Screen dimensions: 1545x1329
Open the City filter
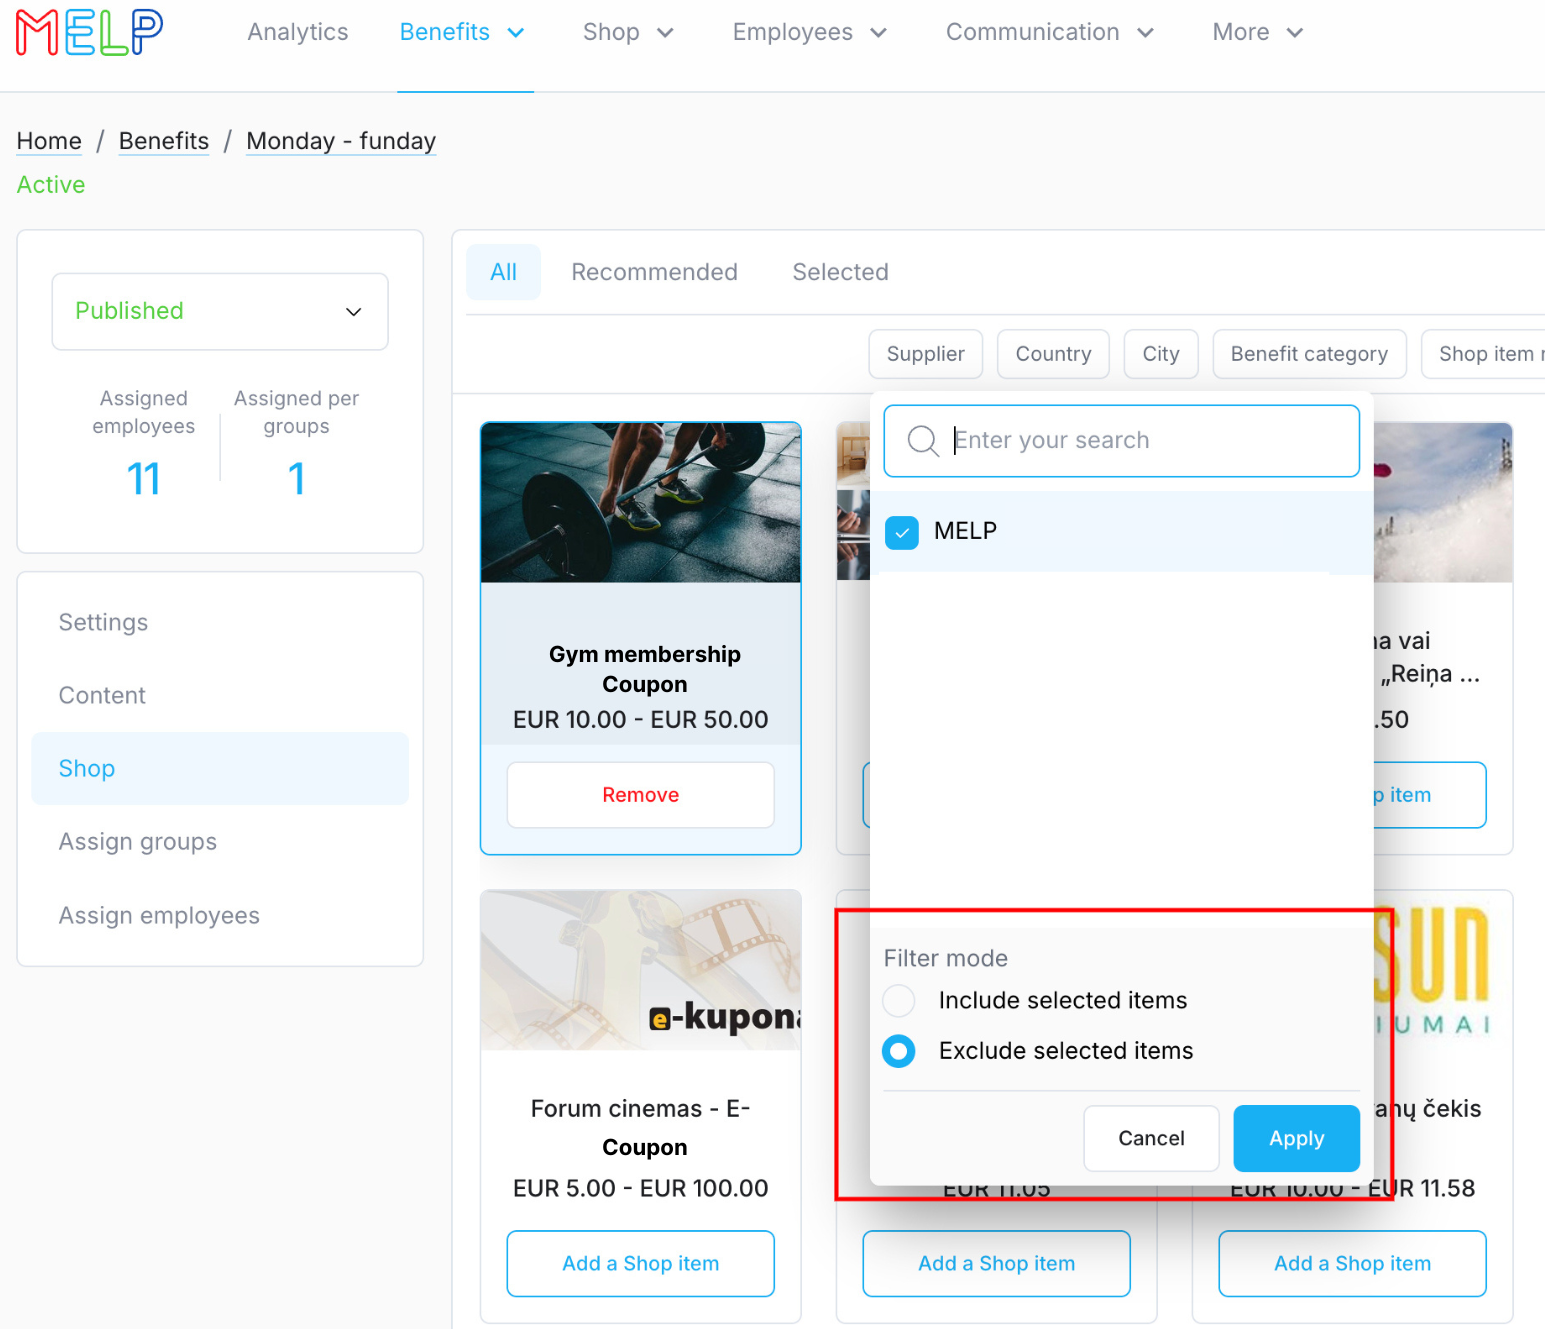(1161, 354)
